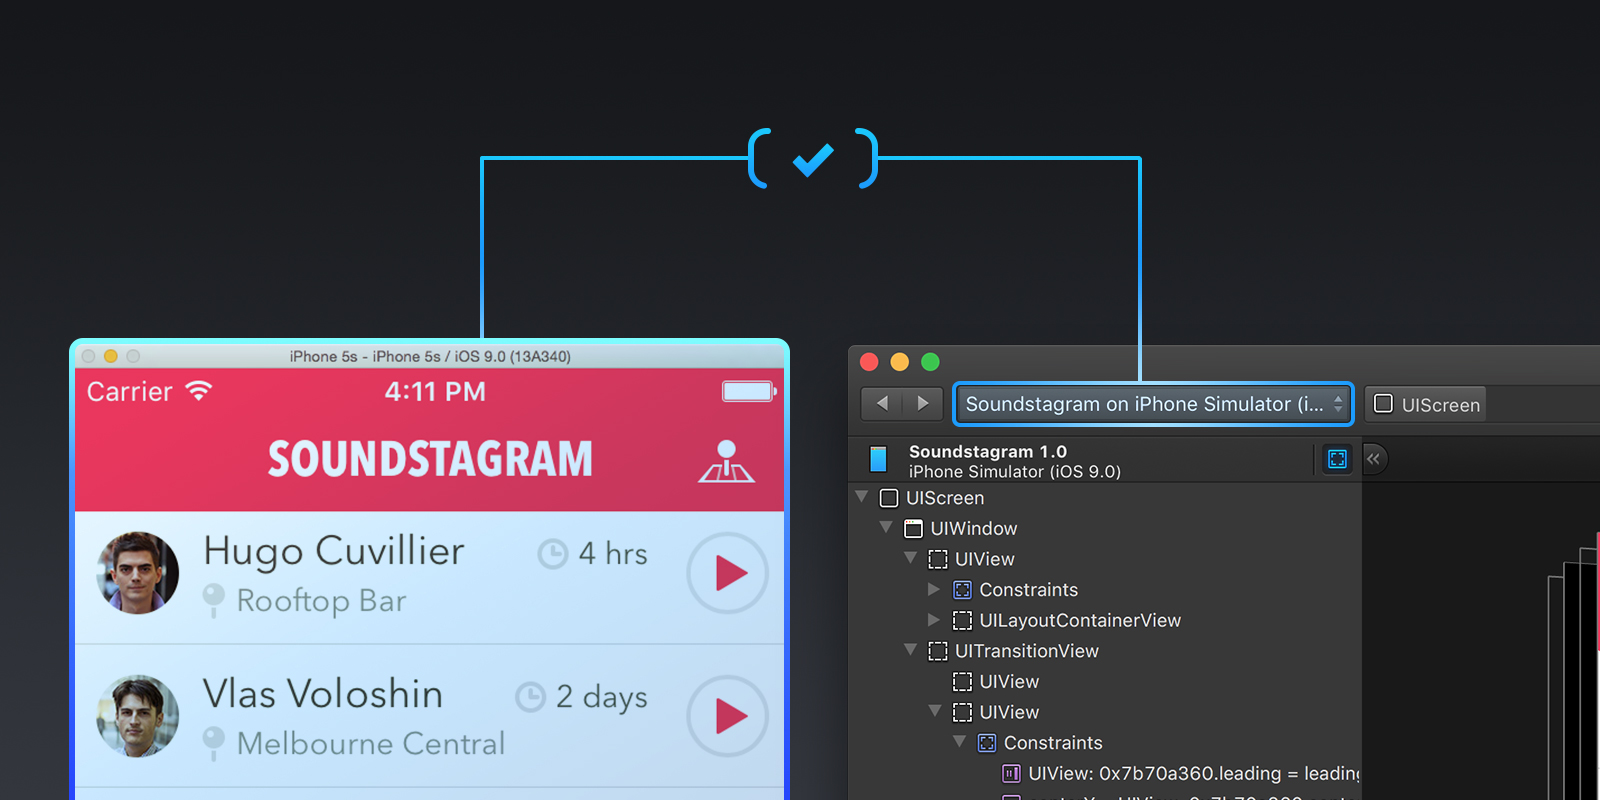Collapse the Constraints node under the inner UIView
The image size is (1600, 800).
coord(959,742)
